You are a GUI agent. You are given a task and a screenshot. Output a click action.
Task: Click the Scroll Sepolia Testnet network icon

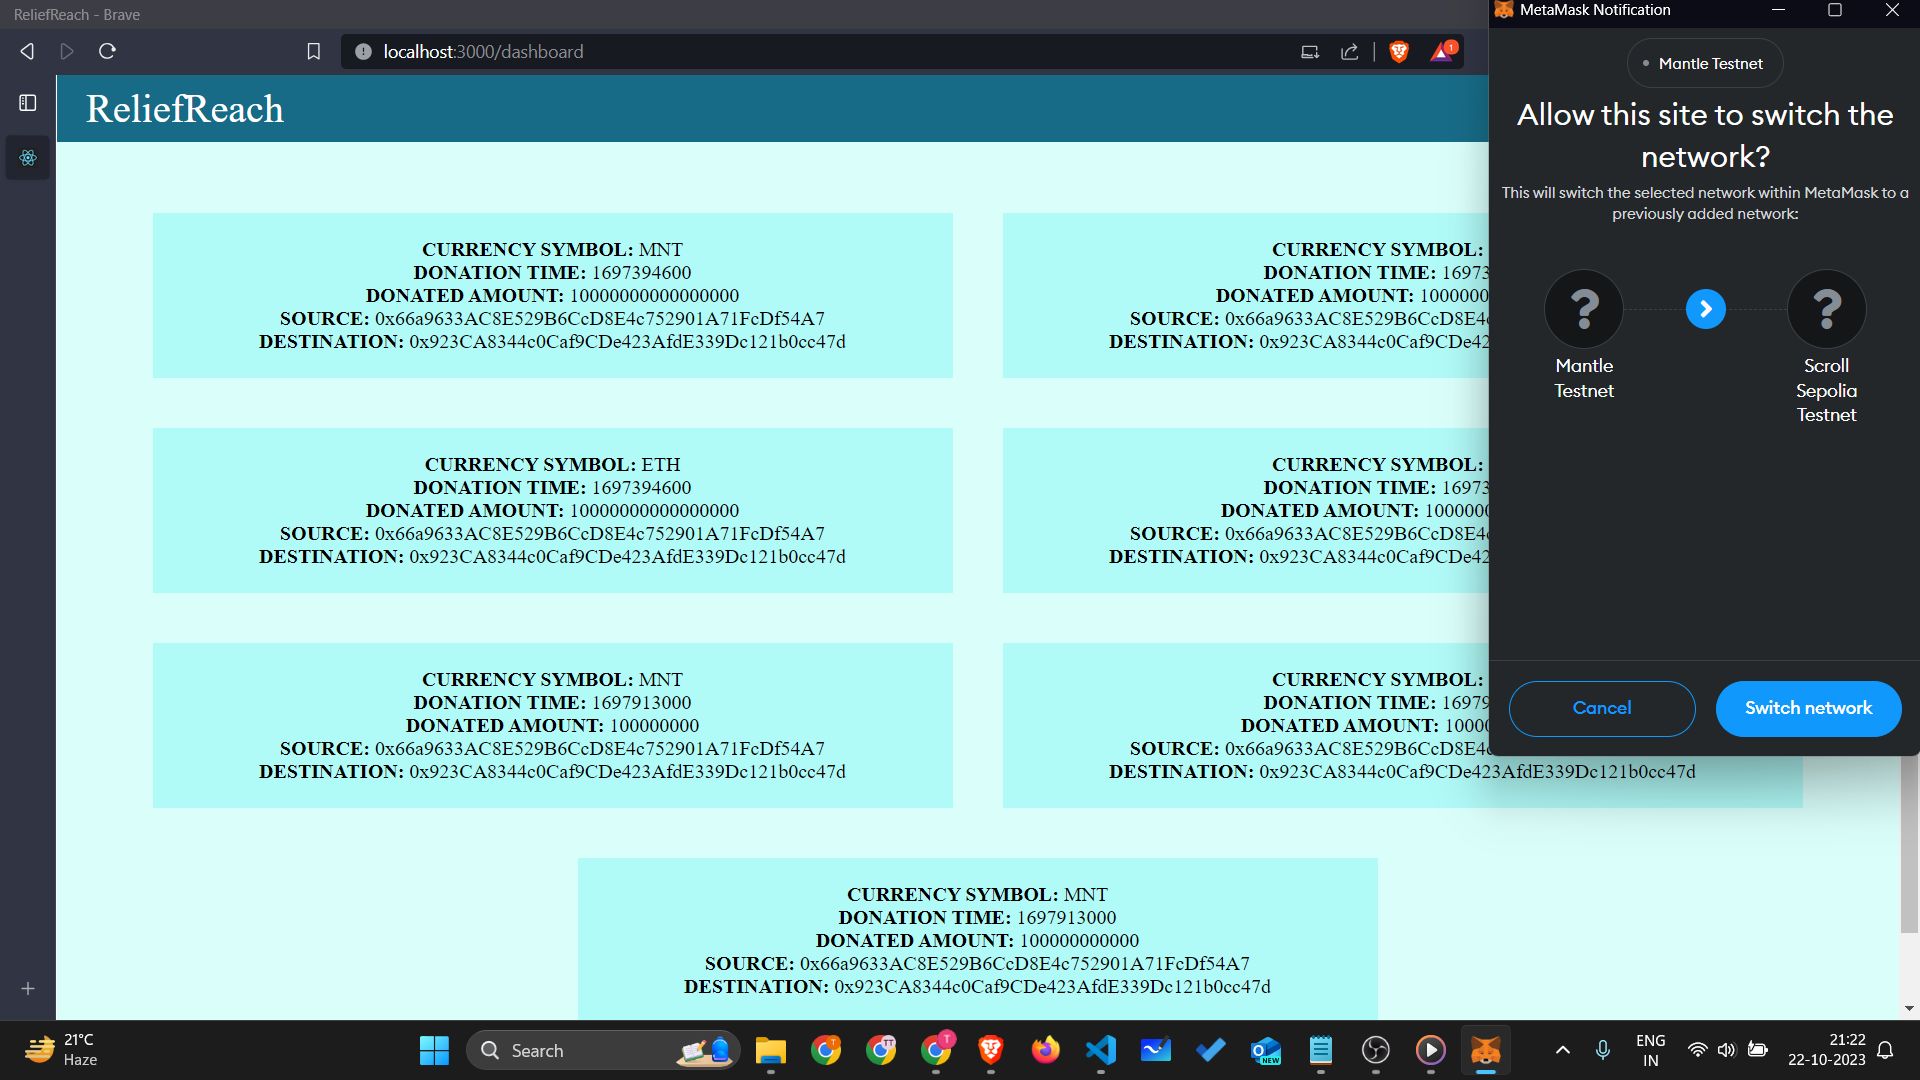[x=1826, y=307]
